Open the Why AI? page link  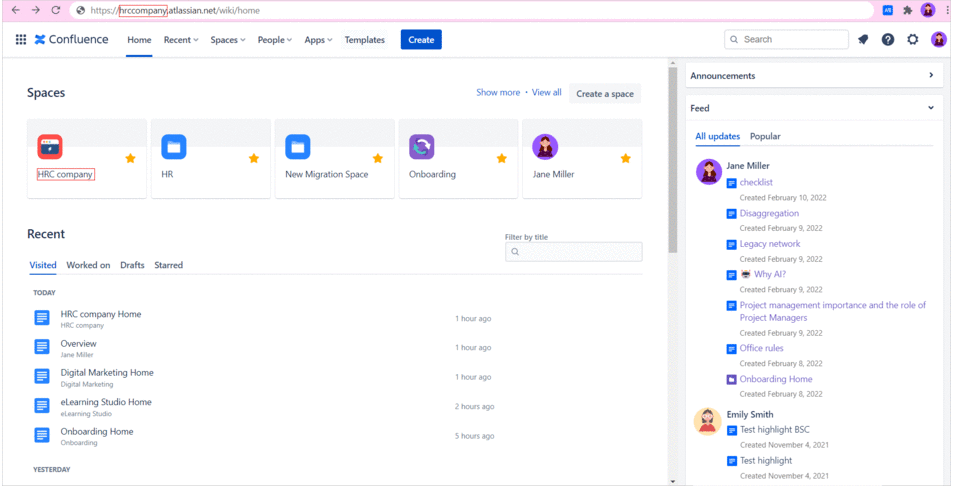[770, 274]
